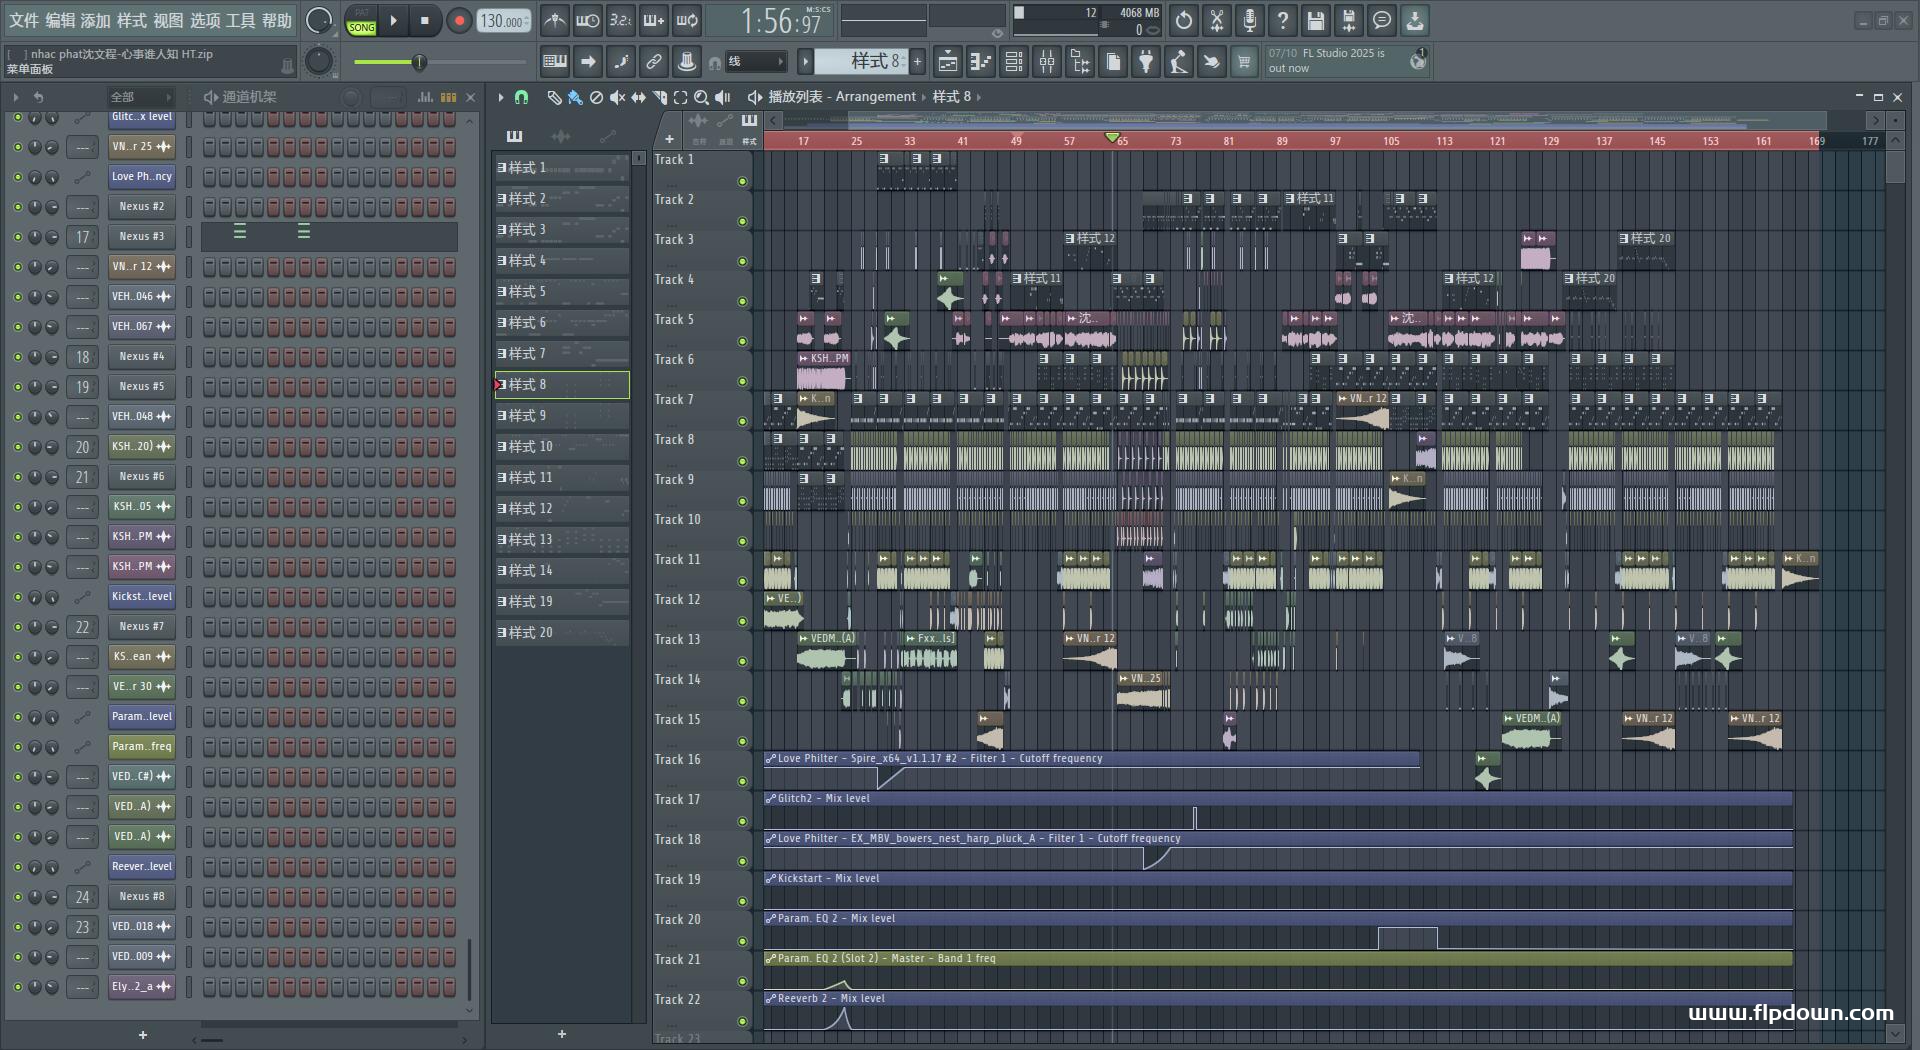The width and height of the screenshot is (1920, 1050).
Task: Open the 全部 channel filter dropdown
Action: pyautogui.click(x=140, y=97)
